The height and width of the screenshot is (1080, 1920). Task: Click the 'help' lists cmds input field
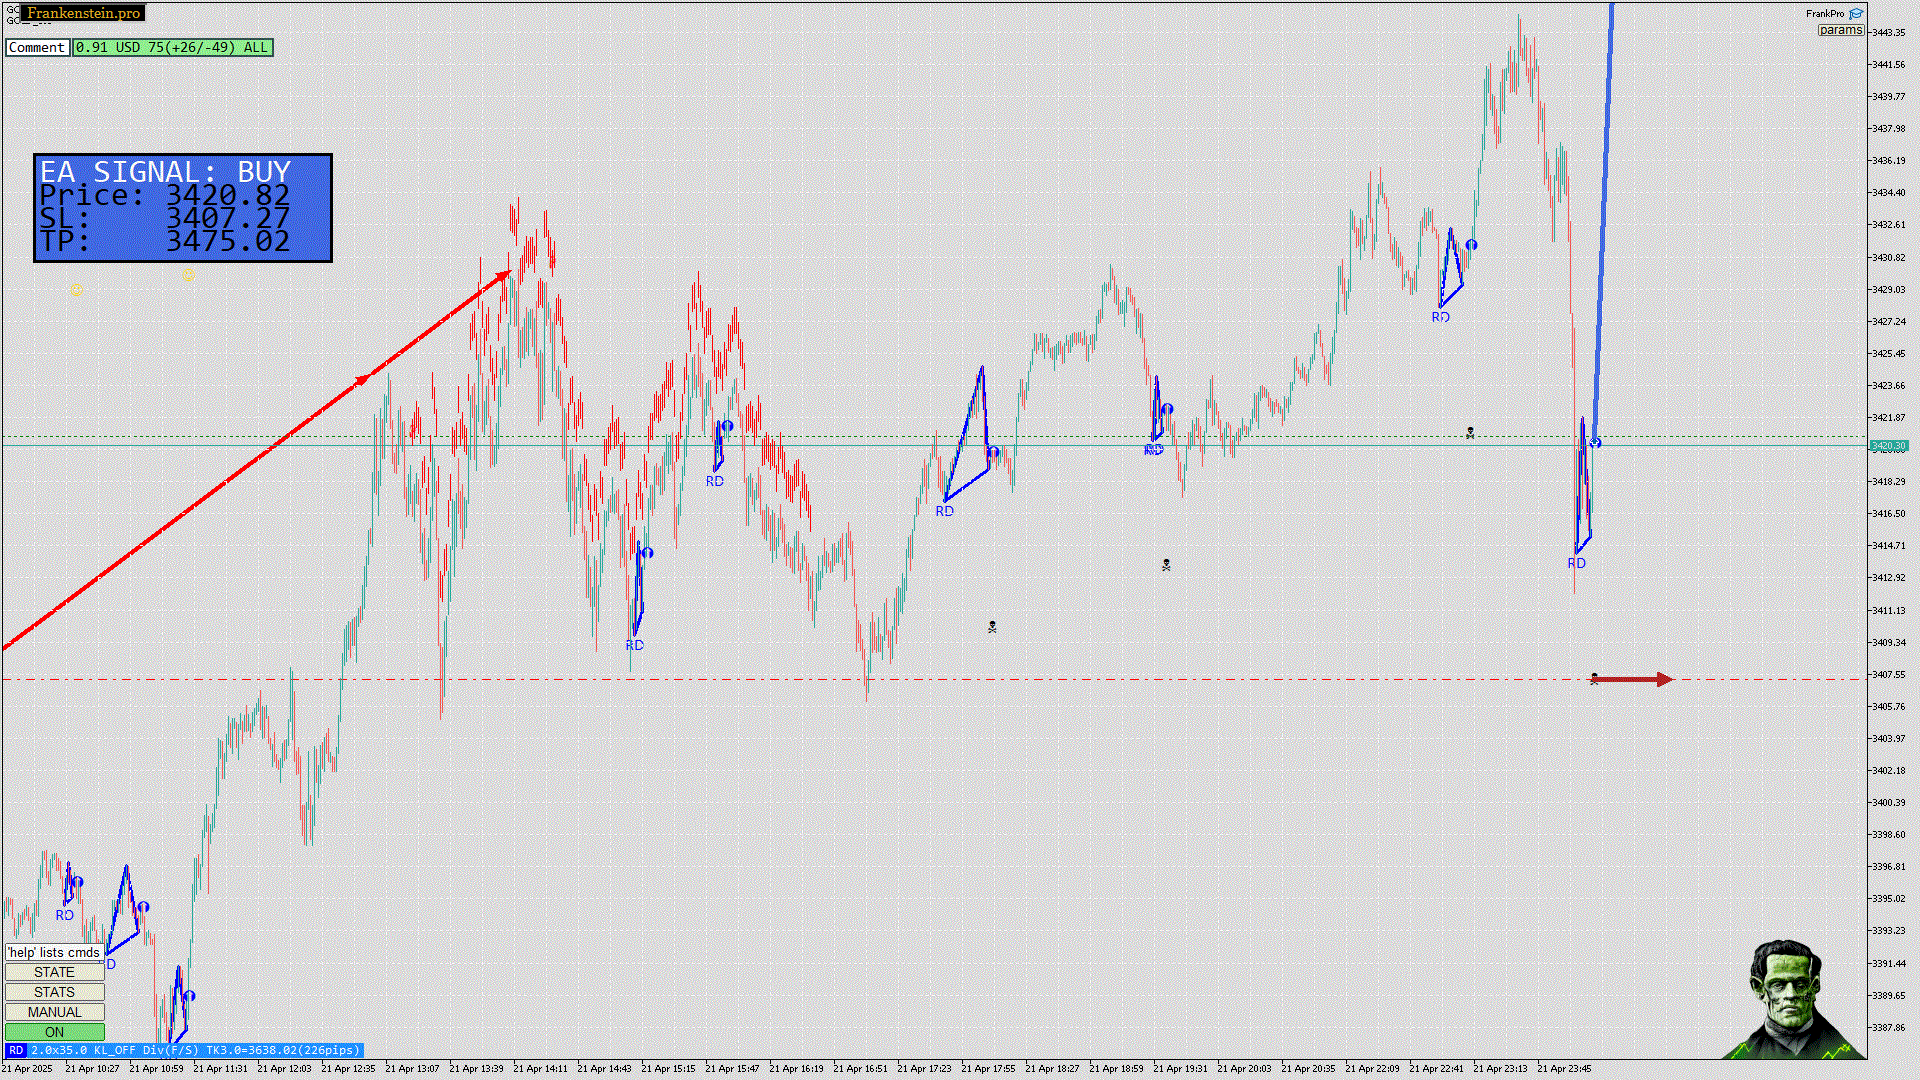coord(54,952)
